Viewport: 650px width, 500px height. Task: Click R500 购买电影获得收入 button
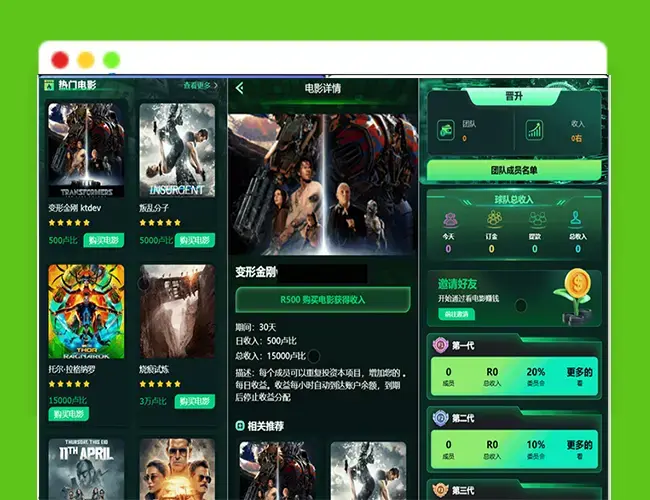pyautogui.click(x=323, y=300)
